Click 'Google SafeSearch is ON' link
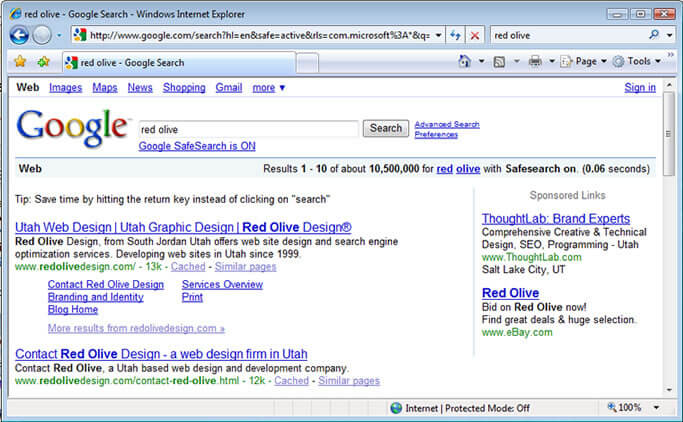 click(196, 146)
